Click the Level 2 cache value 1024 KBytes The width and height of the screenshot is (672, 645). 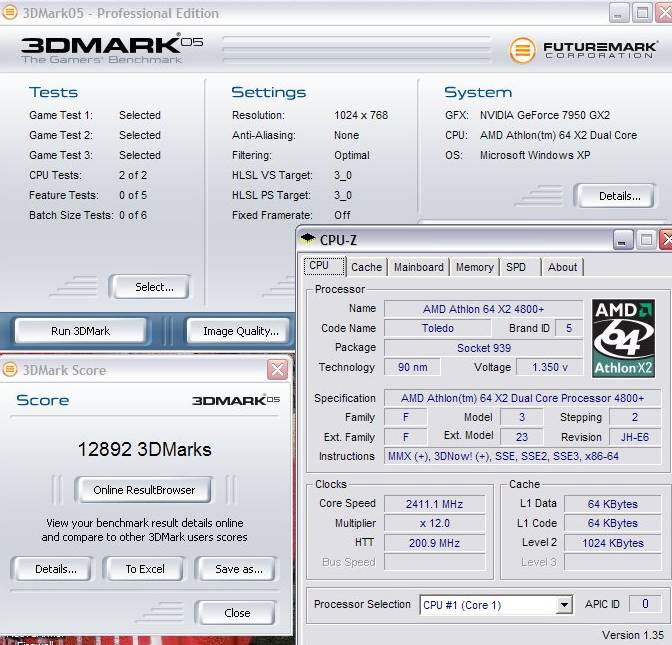[612, 543]
